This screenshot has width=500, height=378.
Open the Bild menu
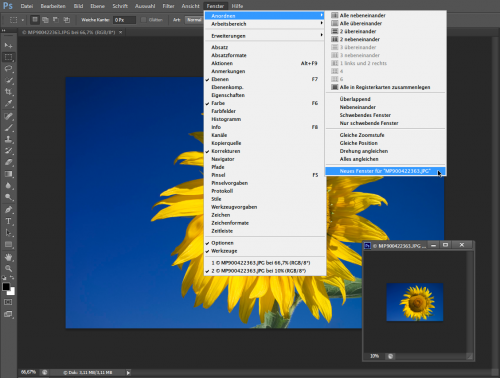pyautogui.click(x=78, y=6)
